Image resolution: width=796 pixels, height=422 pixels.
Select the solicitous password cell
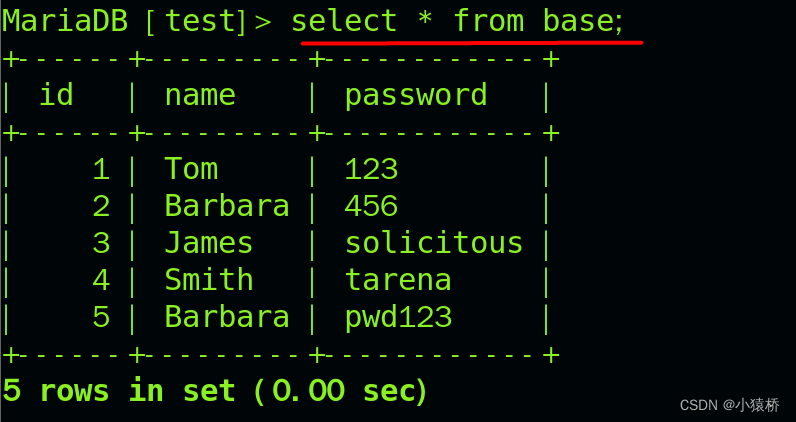434,243
